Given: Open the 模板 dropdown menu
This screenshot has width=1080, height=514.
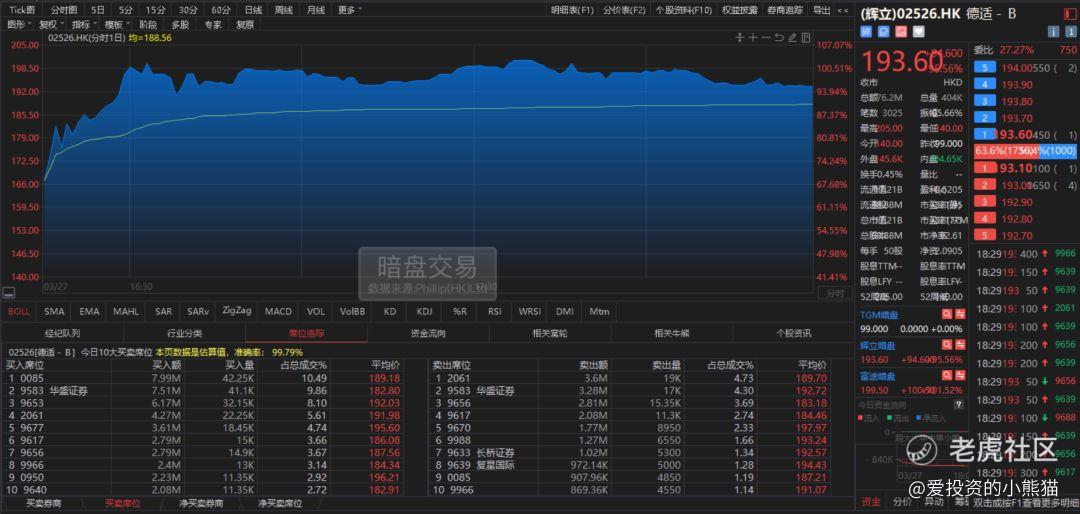Looking at the screenshot, I should click(115, 24).
